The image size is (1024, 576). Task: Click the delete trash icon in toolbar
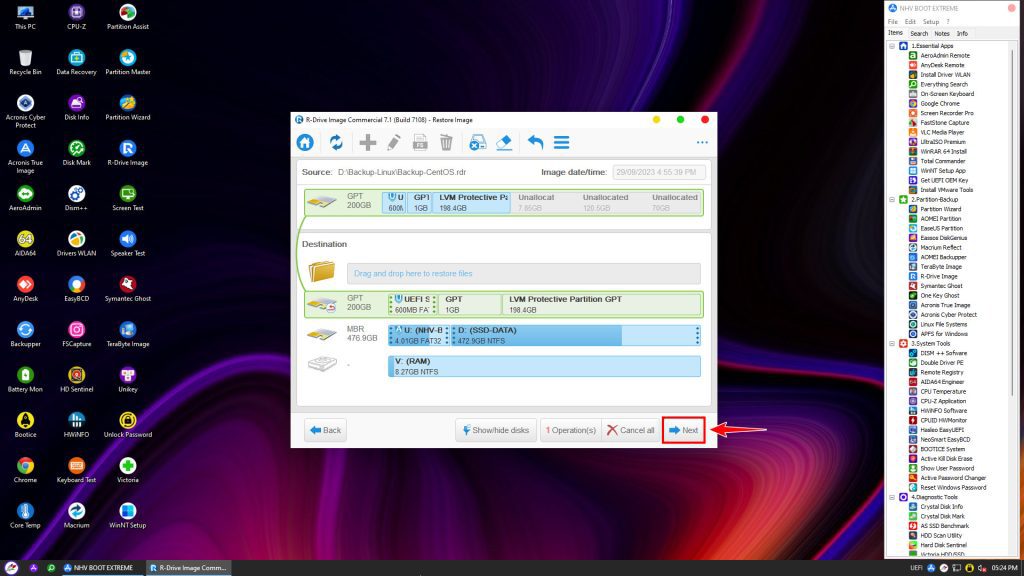446,142
